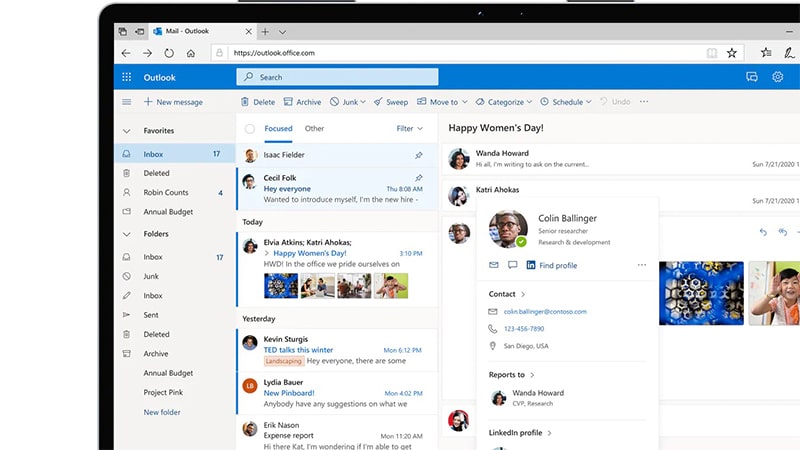This screenshot has width=800, height=450.
Task: Show more toolbar commands ellipsis
Action: coord(644,102)
